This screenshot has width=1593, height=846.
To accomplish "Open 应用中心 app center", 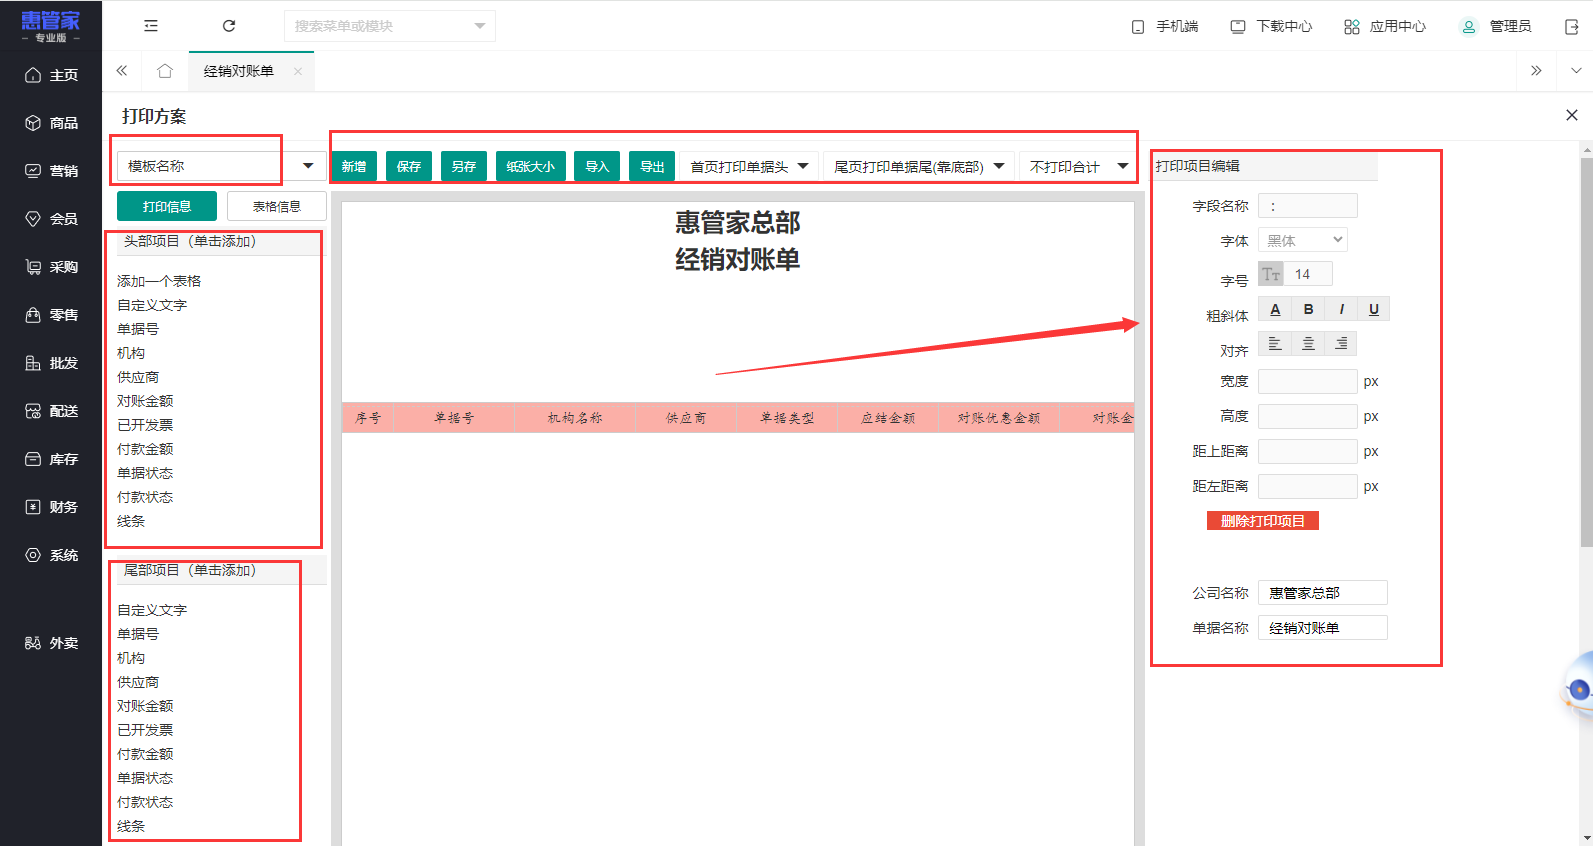I will coord(1385,26).
